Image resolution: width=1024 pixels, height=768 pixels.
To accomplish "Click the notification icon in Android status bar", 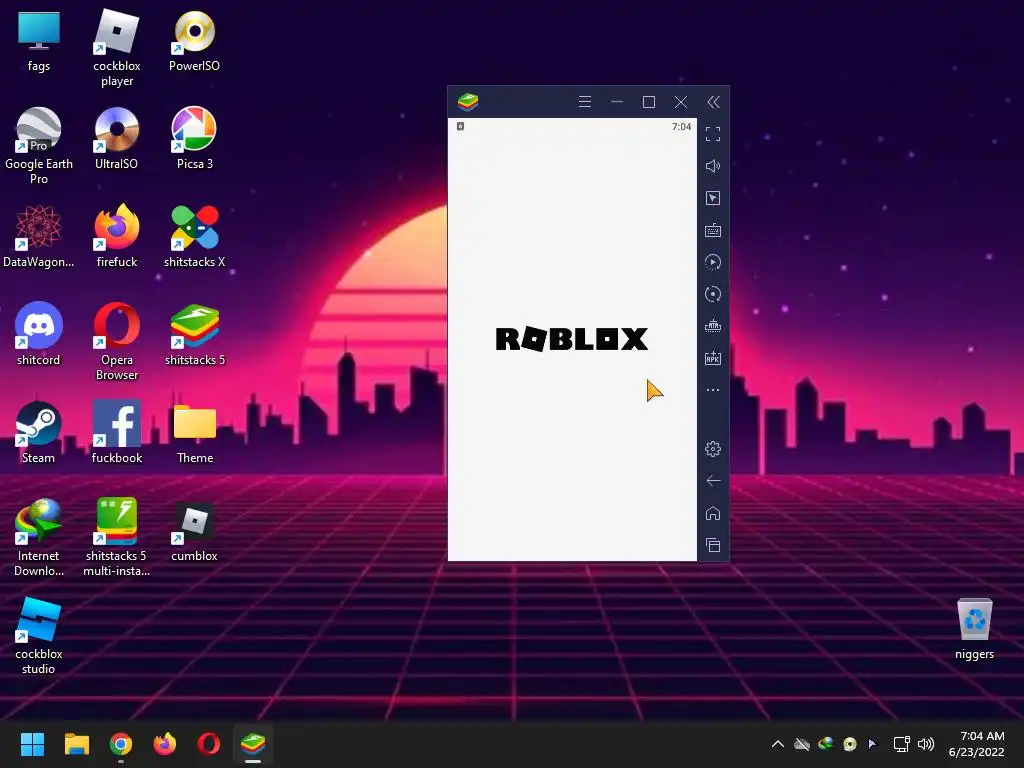I will coord(460,126).
